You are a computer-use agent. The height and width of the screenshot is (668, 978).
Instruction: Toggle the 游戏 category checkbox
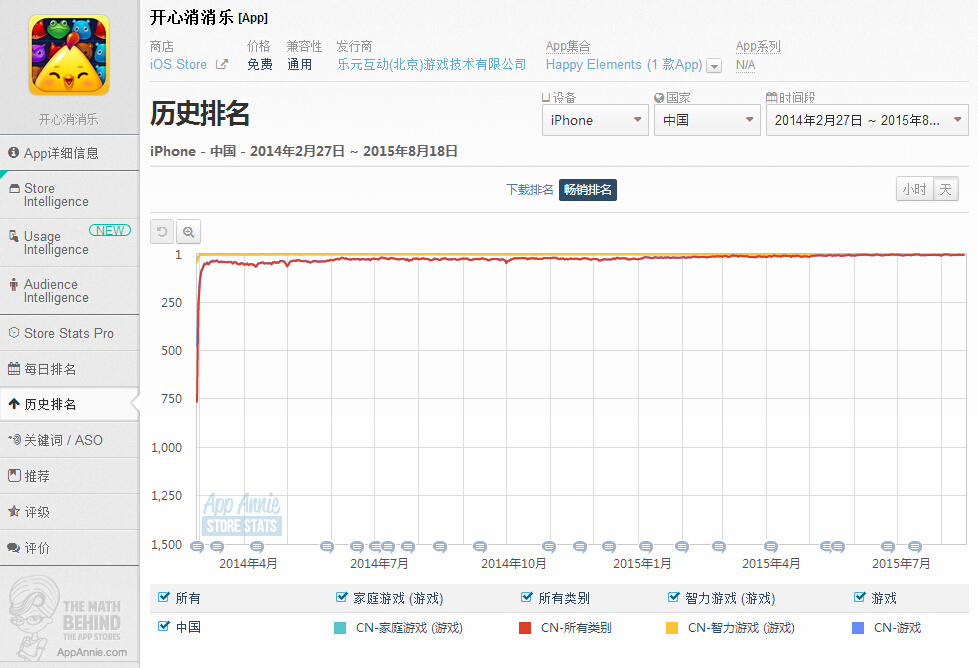coord(860,597)
